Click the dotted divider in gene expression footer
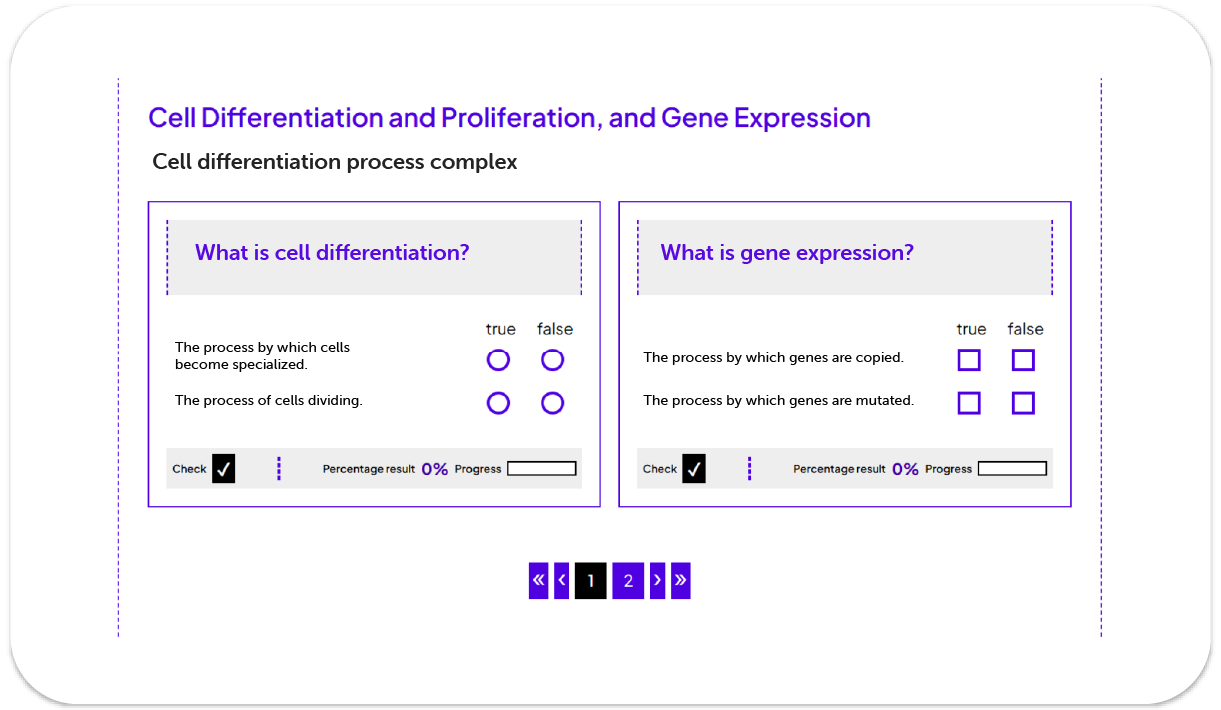Image resolution: width=1221 pixels, height=710 pixels. click(749, 468)
